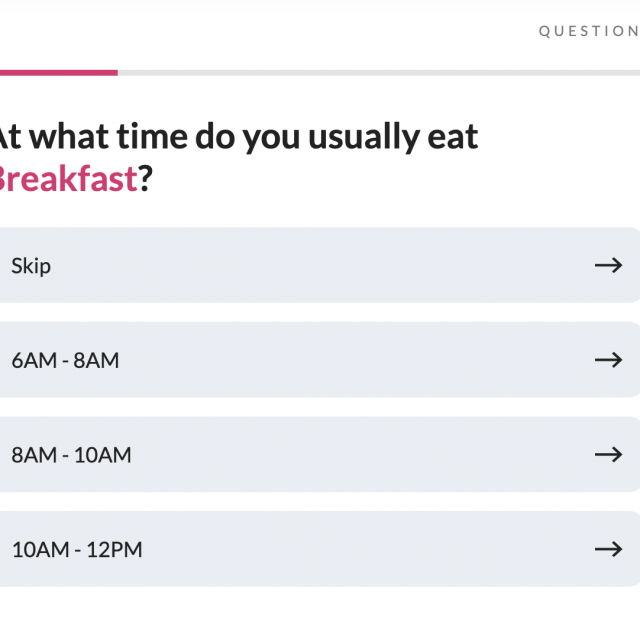Click the pink filled progress bar segment
Screen dimensions: 640x640
[58, 72]
